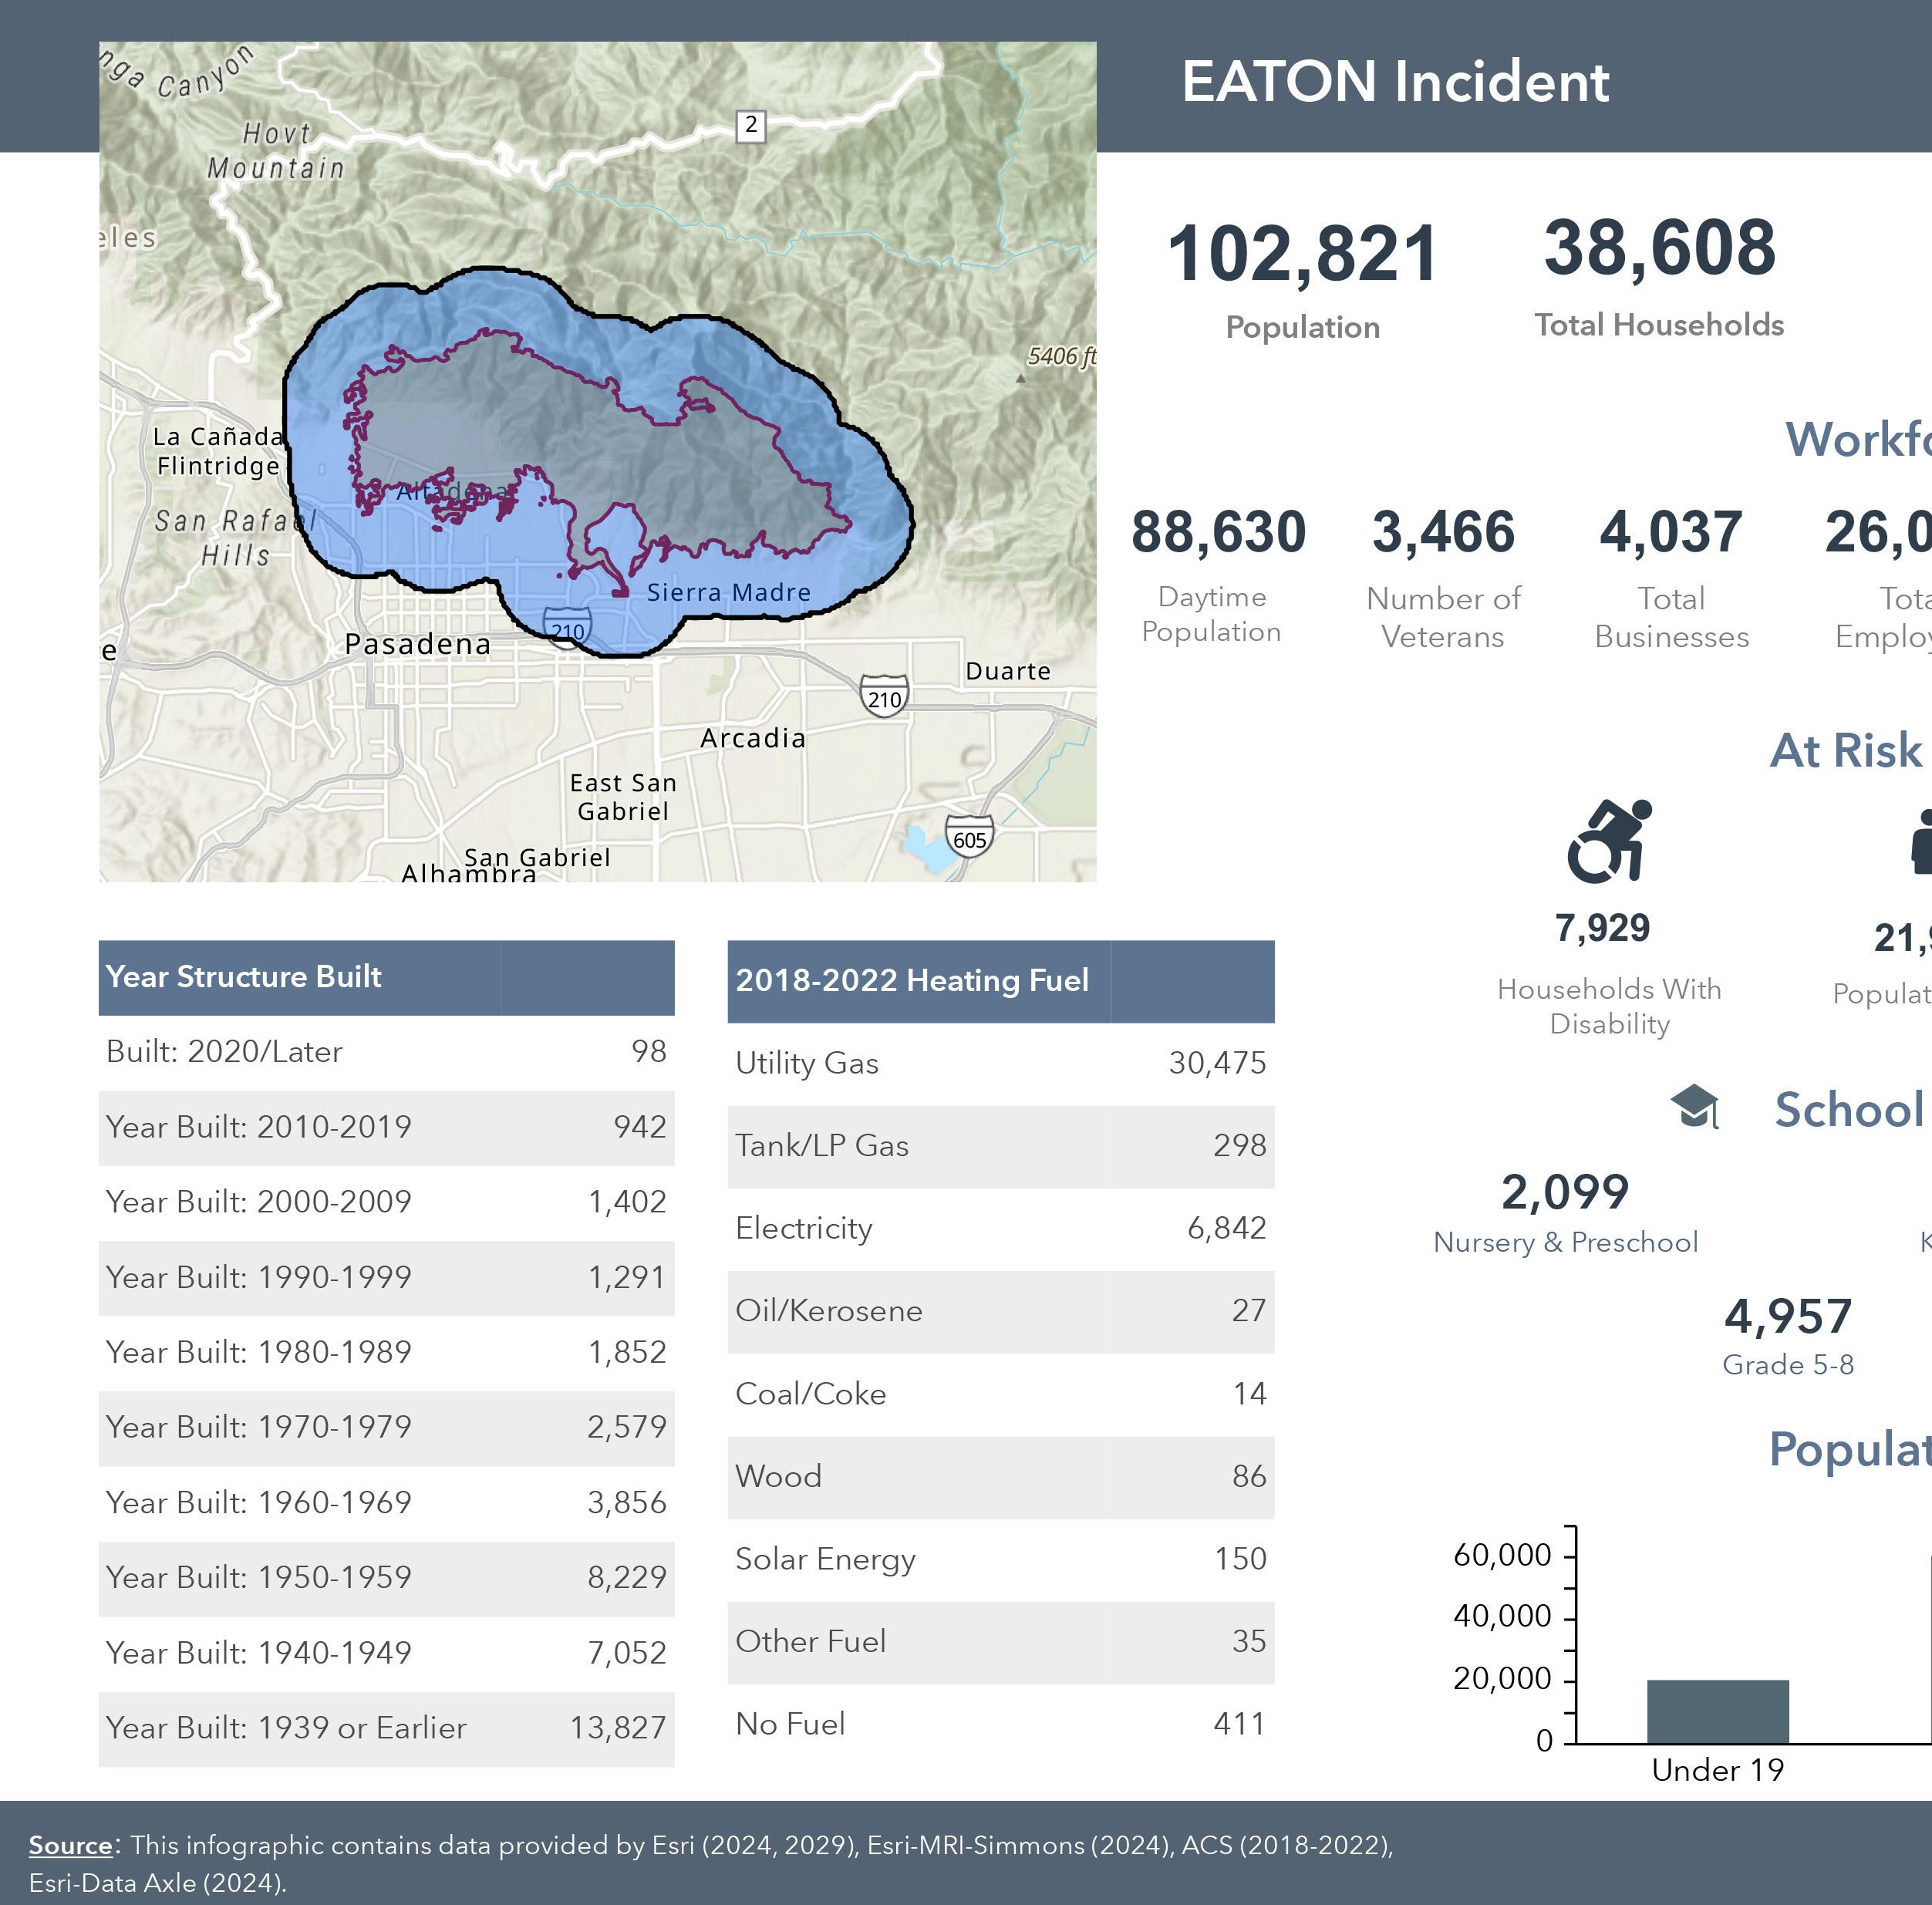
Task: Click the Pasadena label on map
Action: 417,644
